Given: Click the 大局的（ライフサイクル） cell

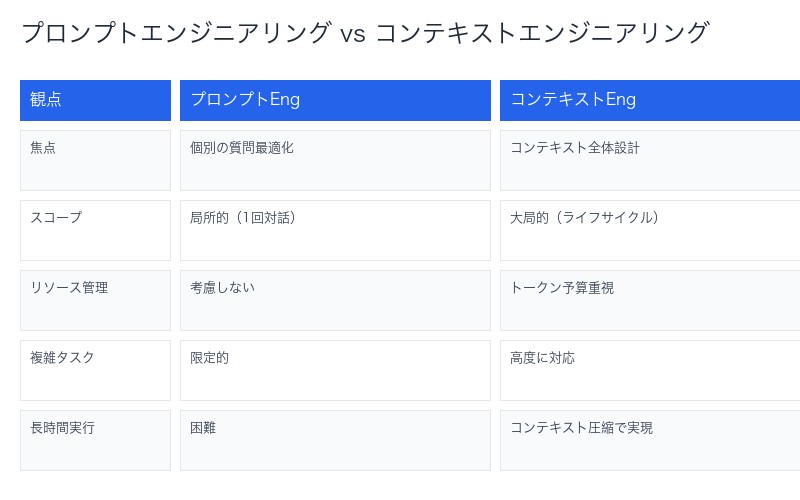Looking at the screenshot, I should click(x=650, y=230).
